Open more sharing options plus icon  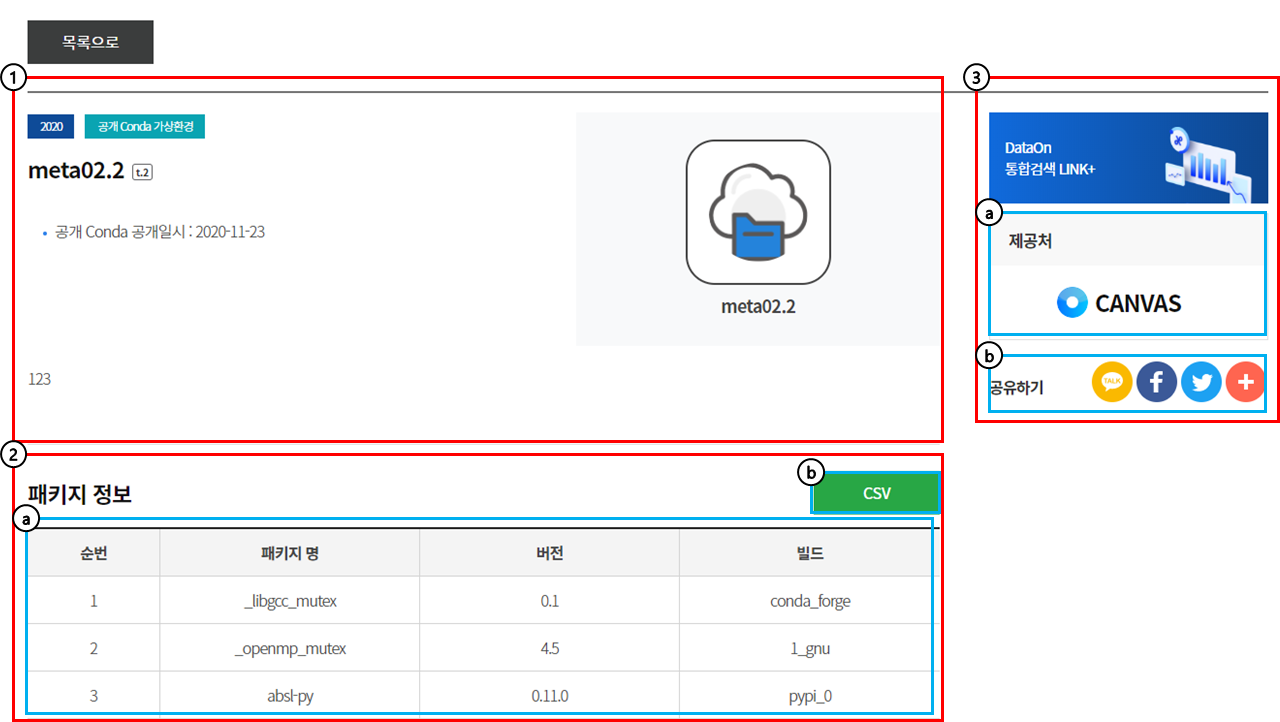[1245, 382]
